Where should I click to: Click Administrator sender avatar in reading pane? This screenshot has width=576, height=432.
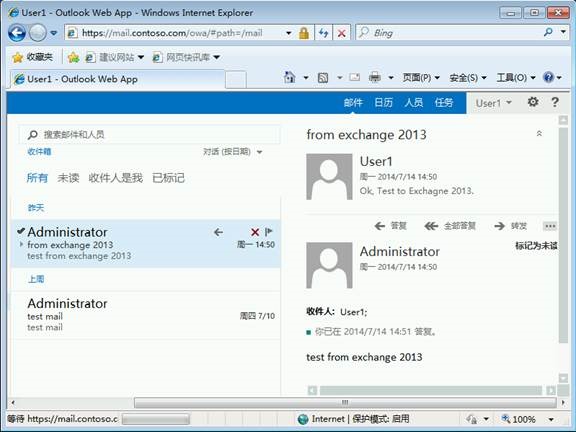(329, 265)
